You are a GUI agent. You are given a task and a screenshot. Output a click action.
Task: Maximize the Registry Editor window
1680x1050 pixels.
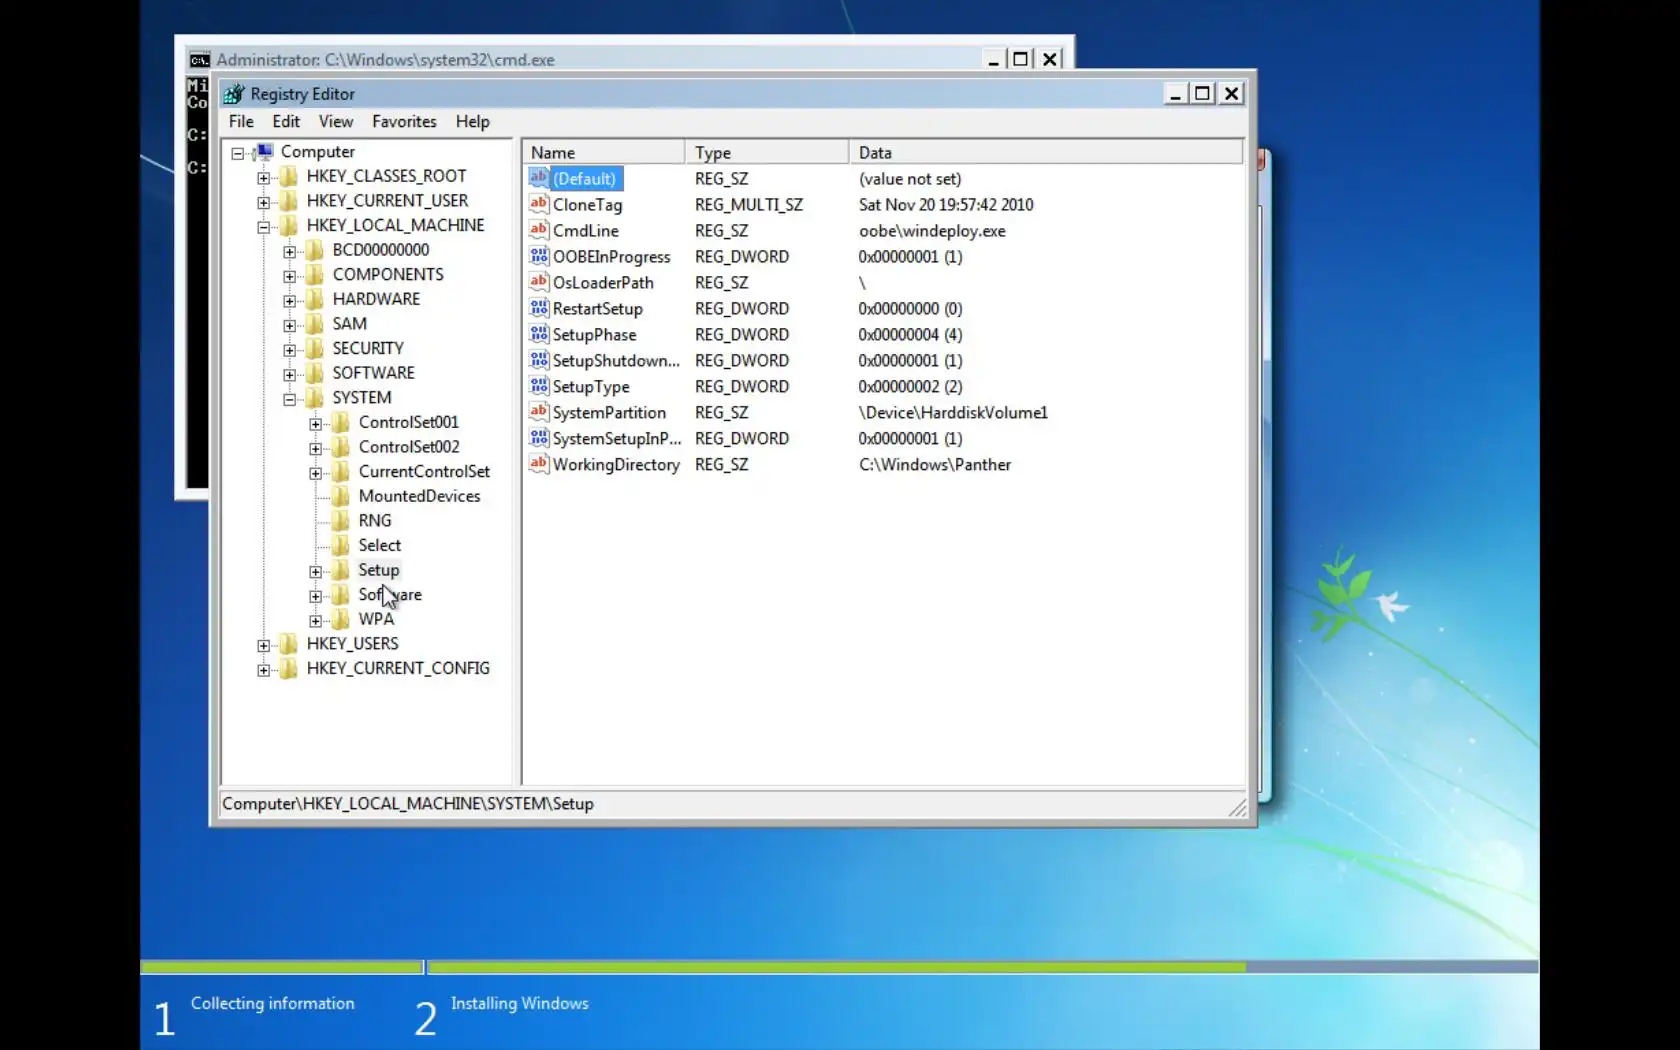[x=1203, y=94]
